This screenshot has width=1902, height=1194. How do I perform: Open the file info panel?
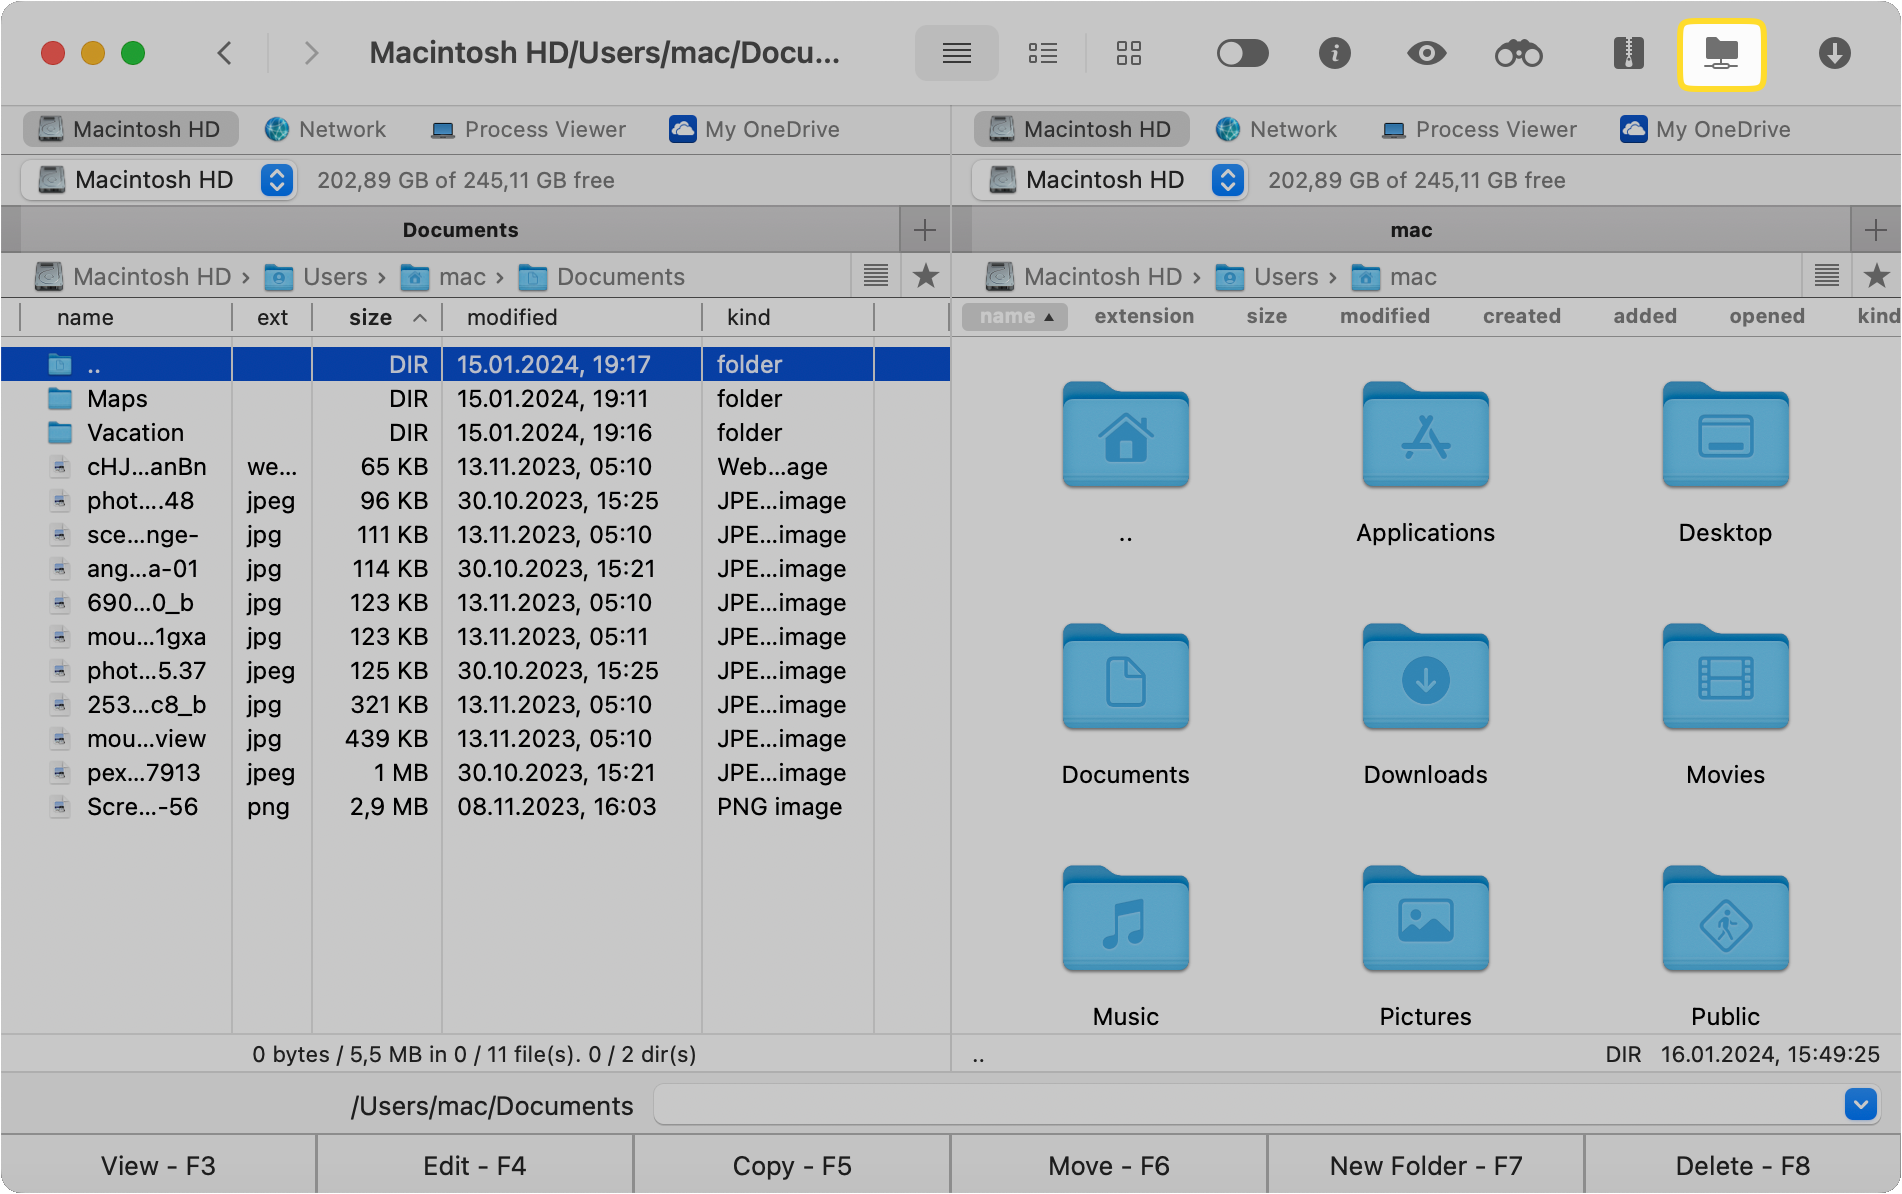click(x=1334, y=53)
